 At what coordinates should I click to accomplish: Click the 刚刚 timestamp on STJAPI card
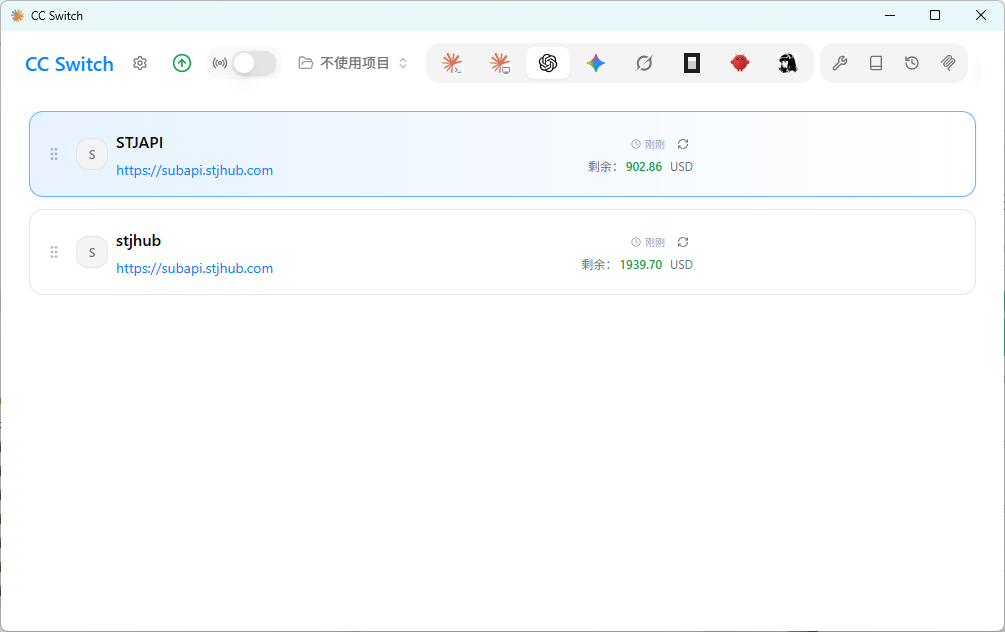coord(654,144)
